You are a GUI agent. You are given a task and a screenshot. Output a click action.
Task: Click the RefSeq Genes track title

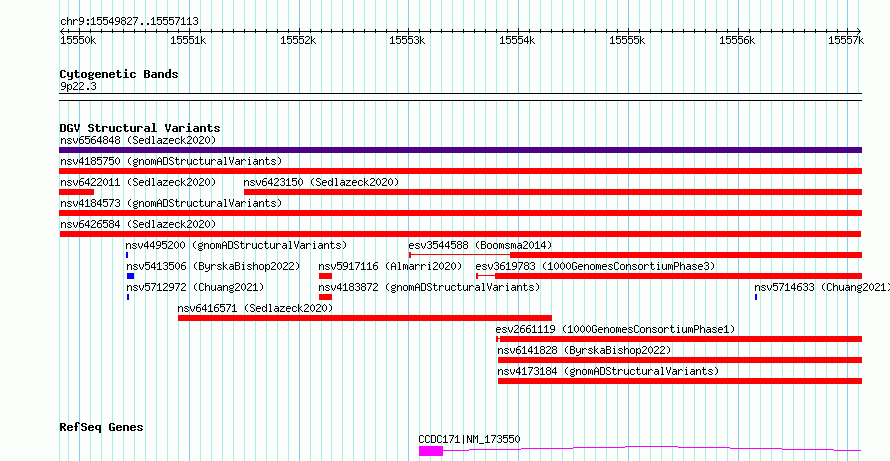[x=101, y=427]
